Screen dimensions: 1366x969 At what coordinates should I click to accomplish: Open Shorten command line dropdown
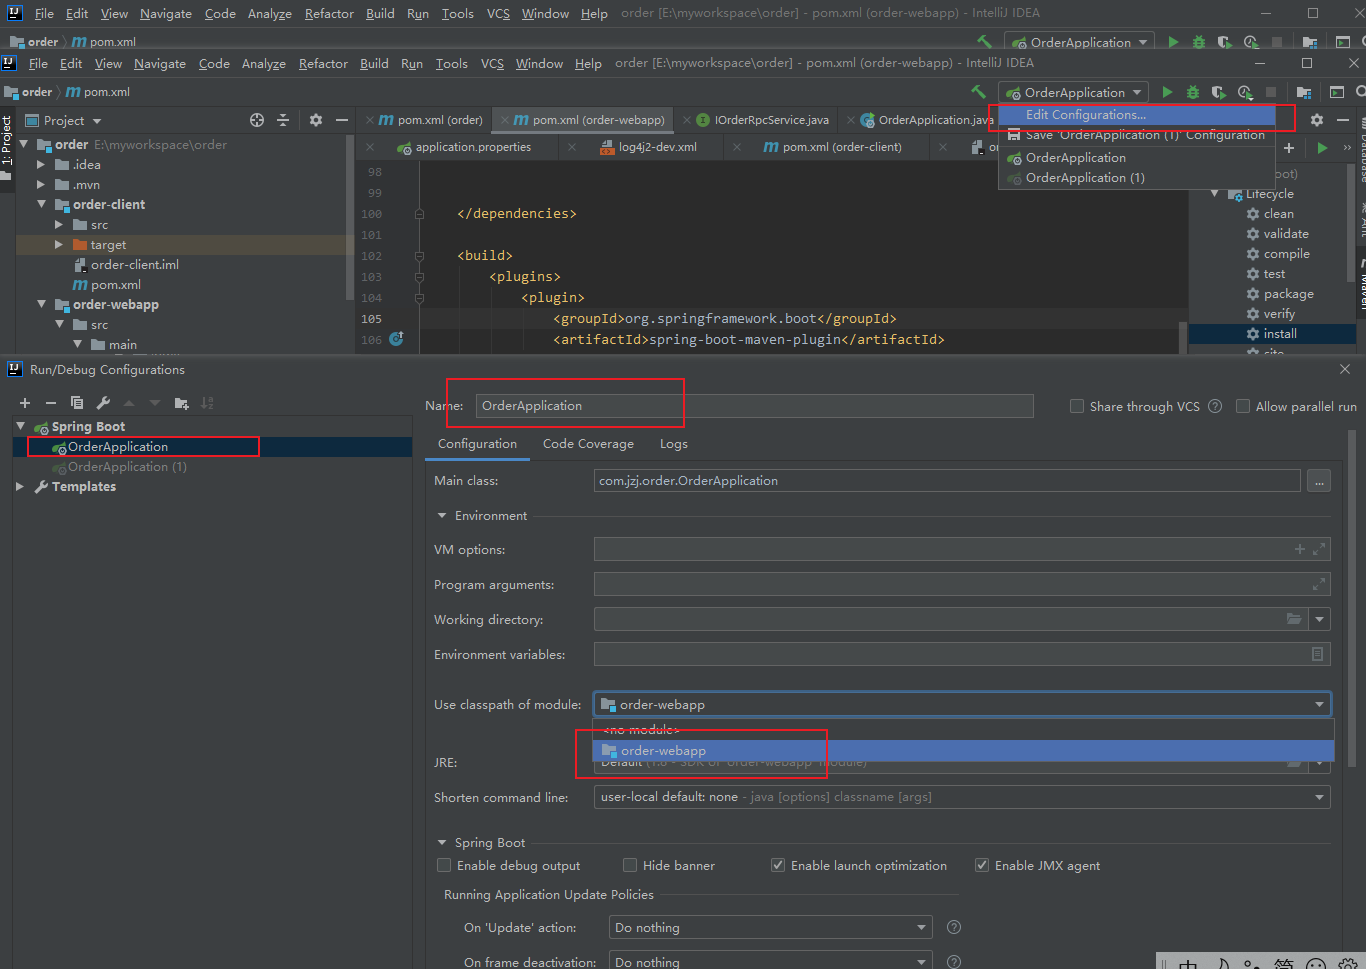[962, 797]
